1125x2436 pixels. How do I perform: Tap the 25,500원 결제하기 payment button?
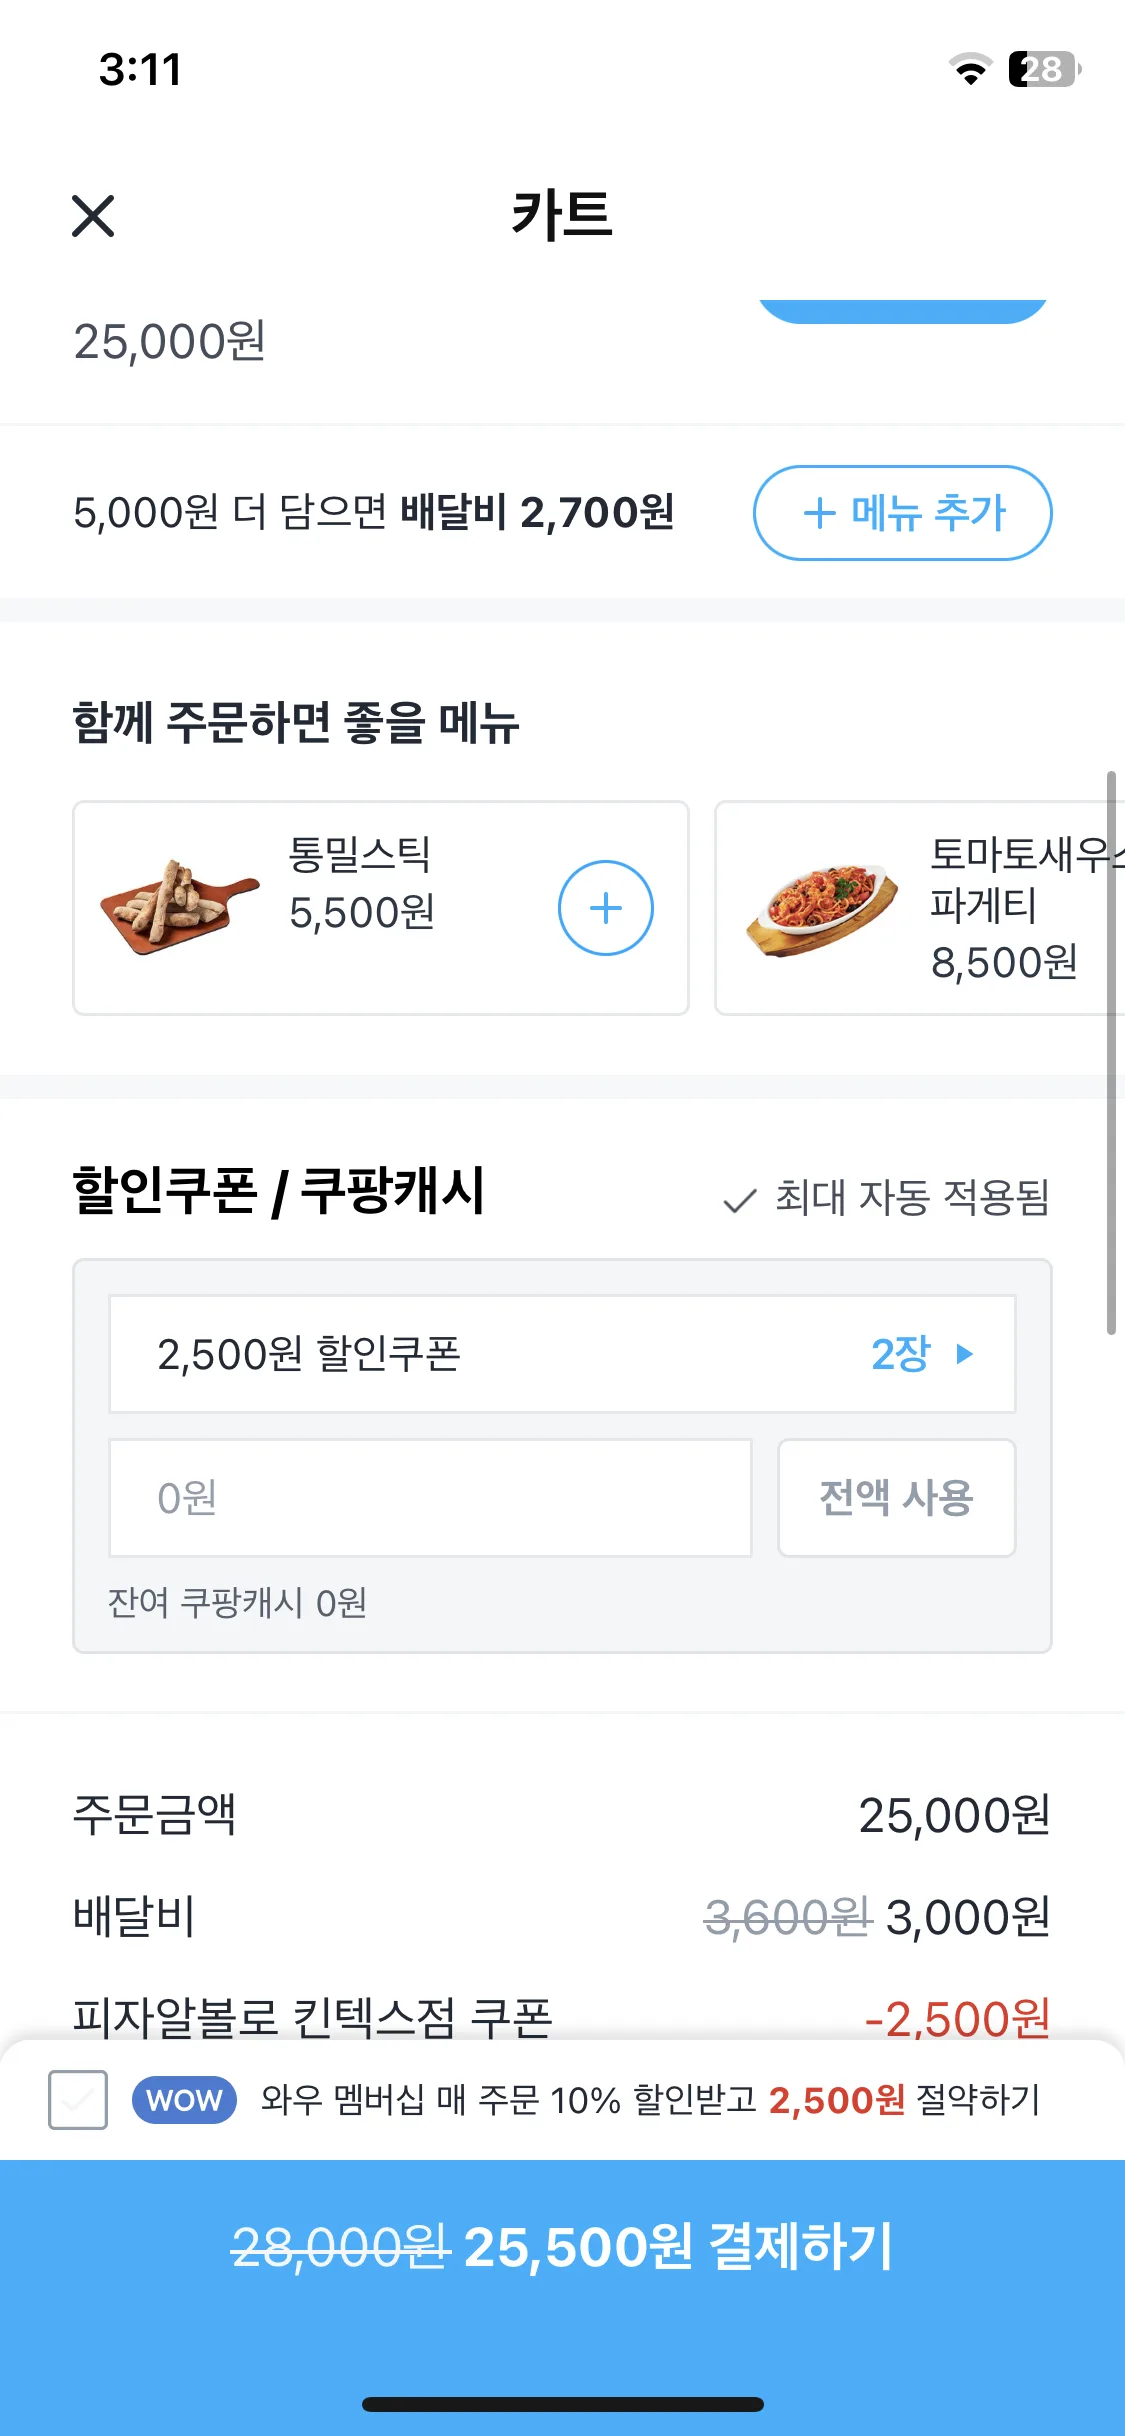[562, 2248]
